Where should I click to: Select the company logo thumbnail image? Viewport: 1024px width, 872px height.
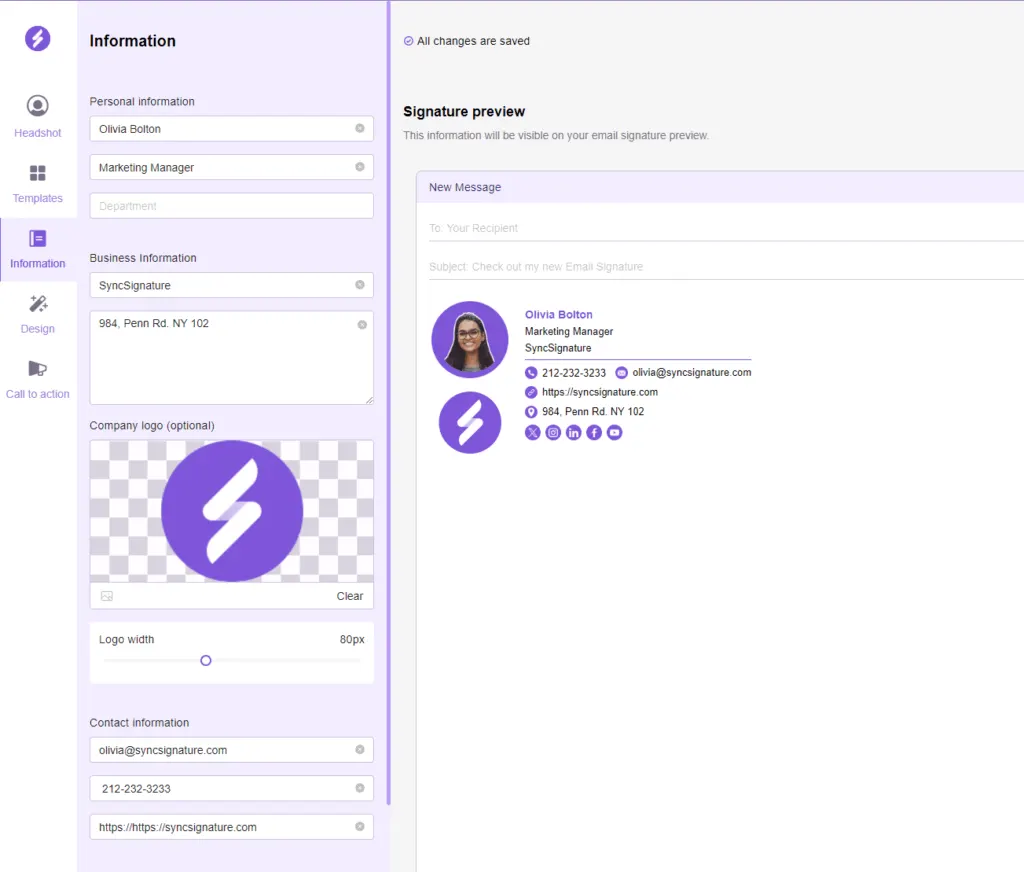coord(230,511)
